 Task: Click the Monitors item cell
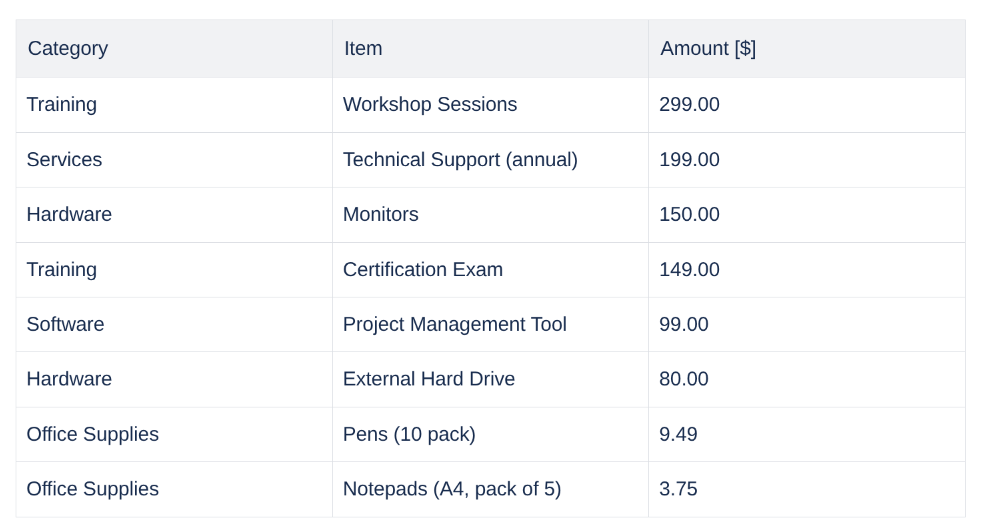tap(381, 215)
